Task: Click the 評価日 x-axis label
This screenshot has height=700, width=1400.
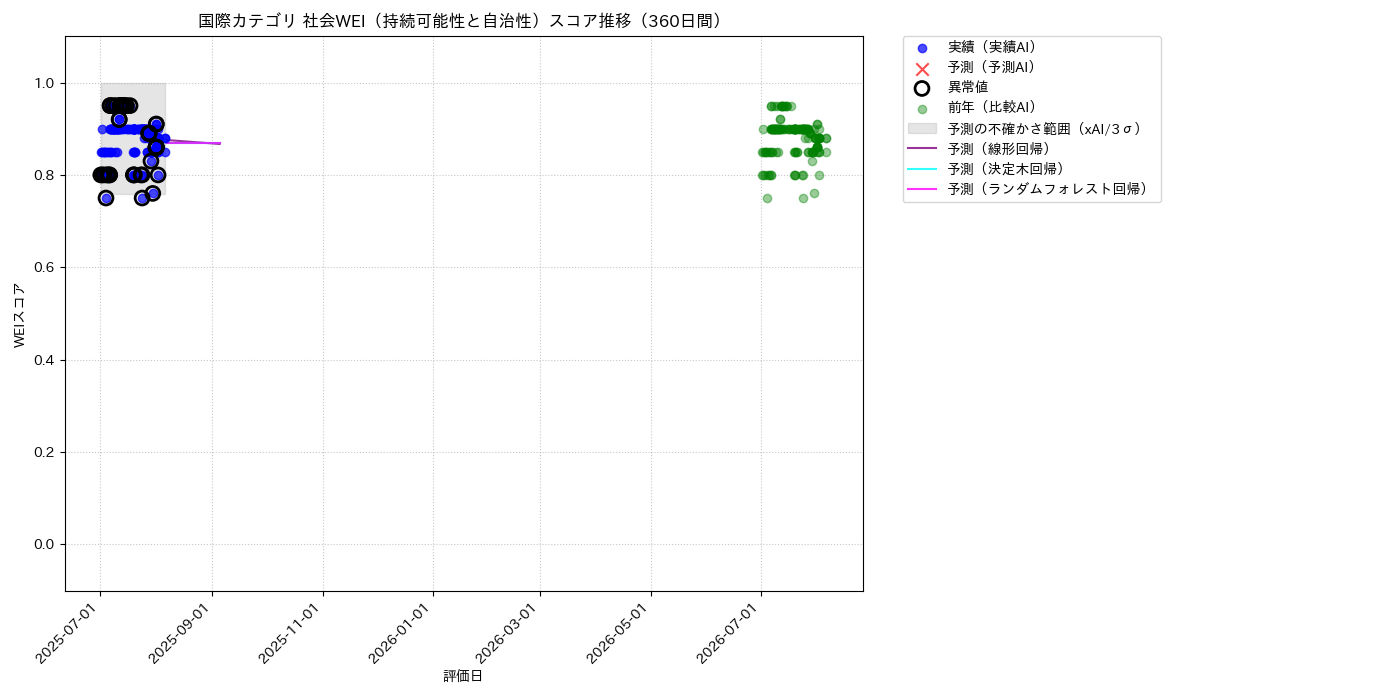Action: point(463,676)
